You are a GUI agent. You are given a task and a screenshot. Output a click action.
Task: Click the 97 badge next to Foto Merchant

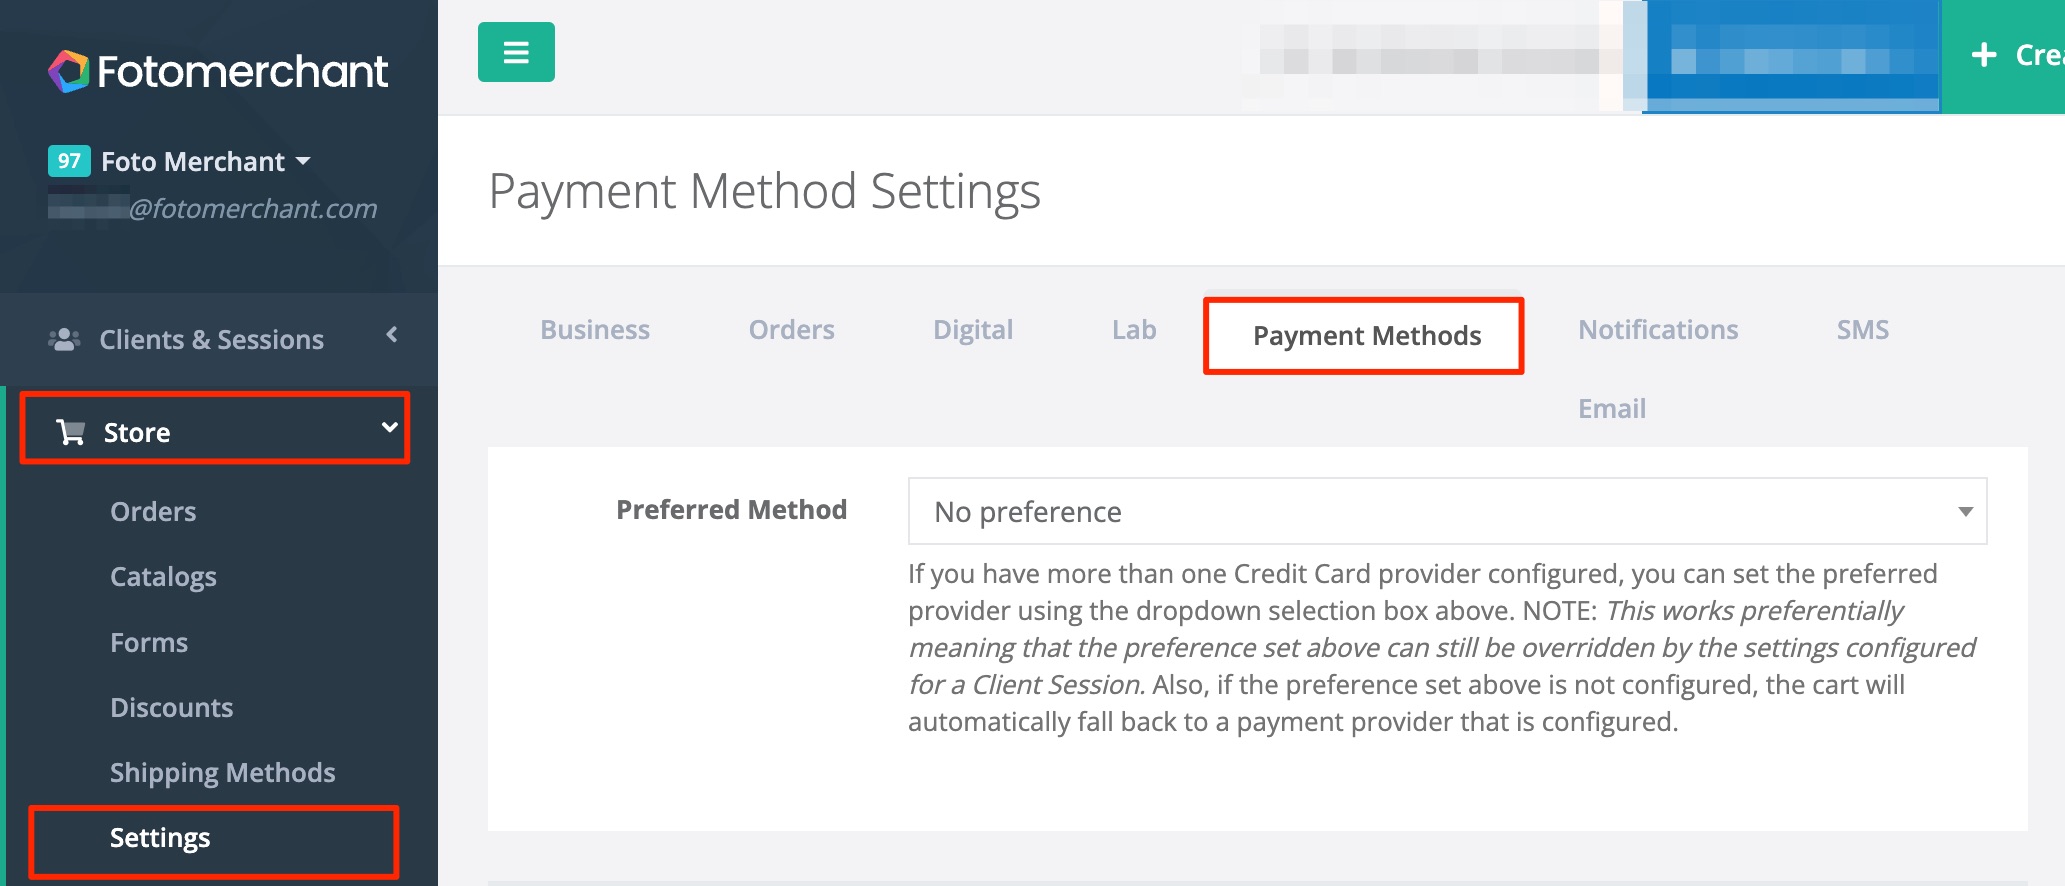(69, 161)
